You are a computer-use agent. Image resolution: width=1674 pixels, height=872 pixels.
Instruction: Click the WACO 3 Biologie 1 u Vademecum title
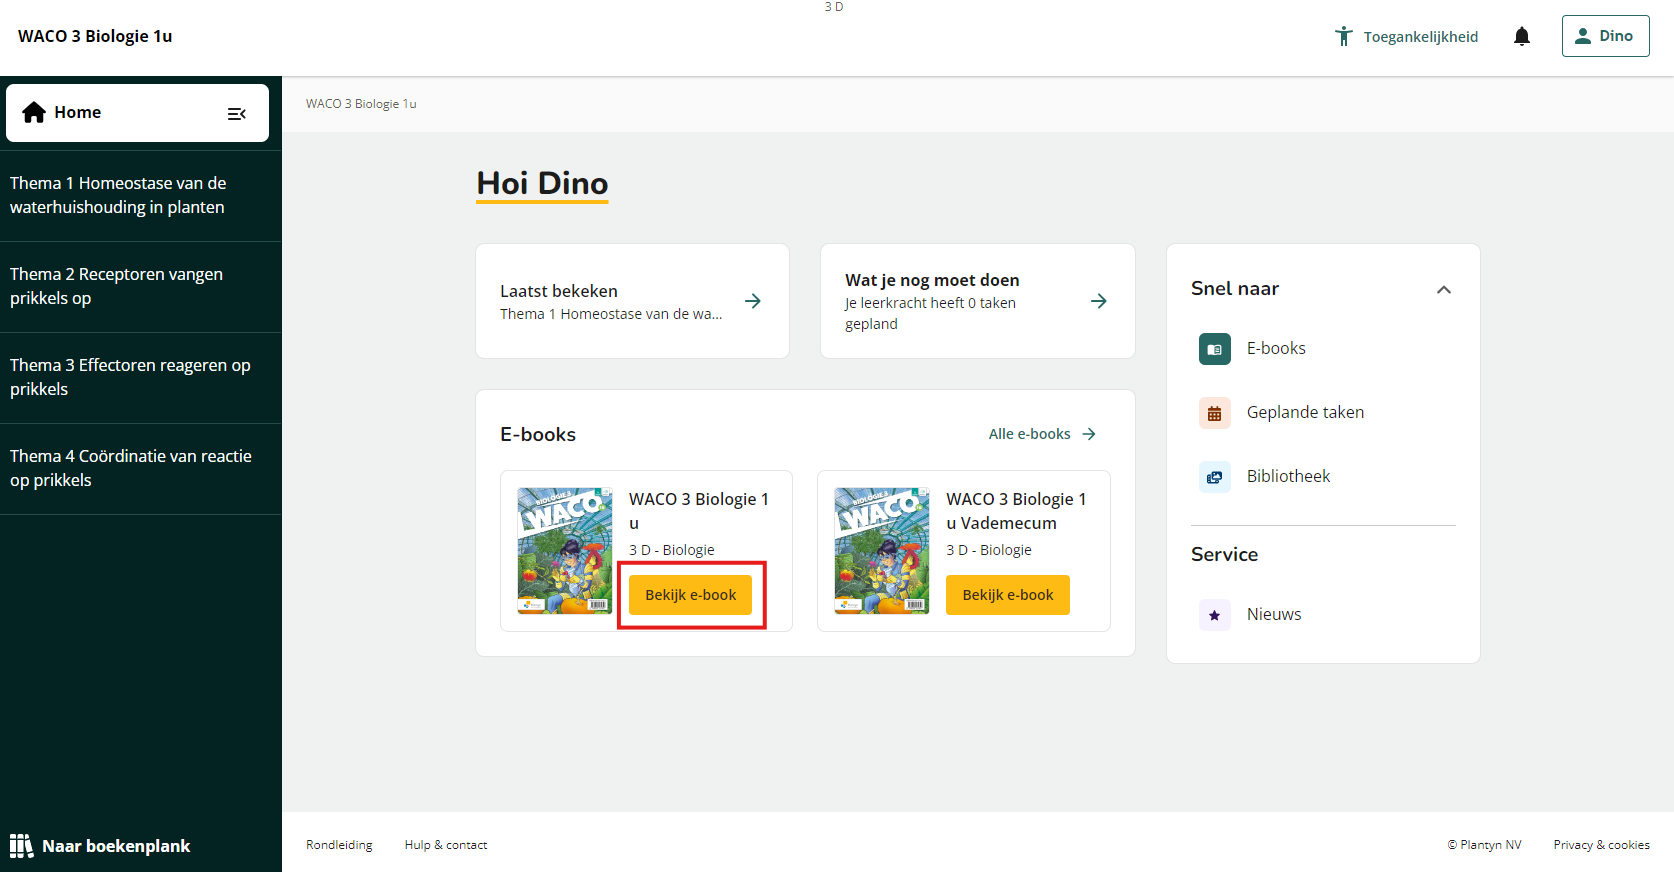point(1016,511)
